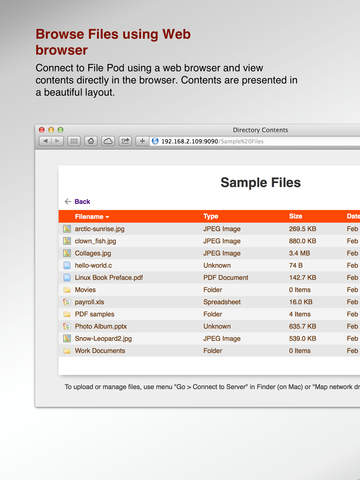Open the iCloud tabs cloud icon
Viewport: 360px width, 480px height.
point(108,141)
